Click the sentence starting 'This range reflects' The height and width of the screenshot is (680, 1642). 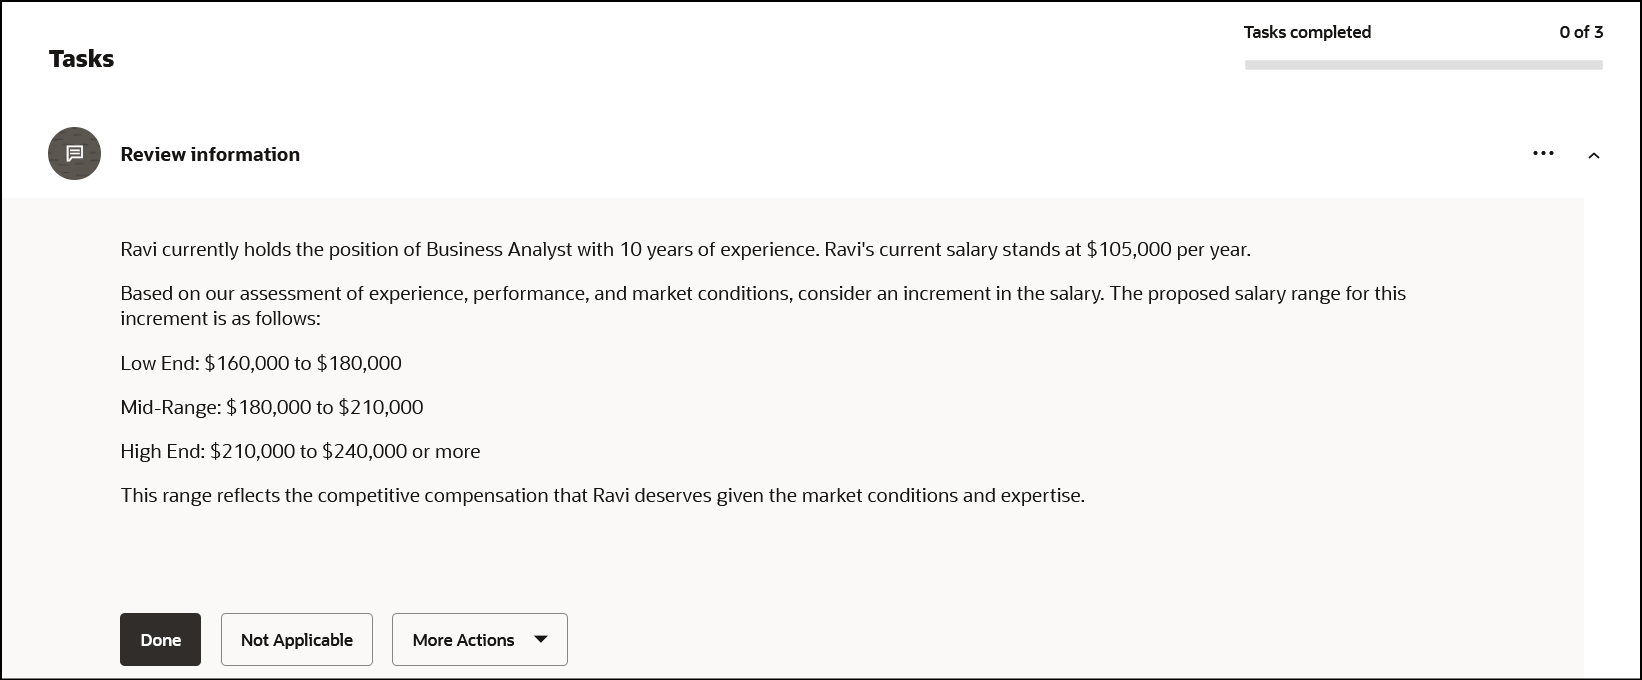pos(602,495)
